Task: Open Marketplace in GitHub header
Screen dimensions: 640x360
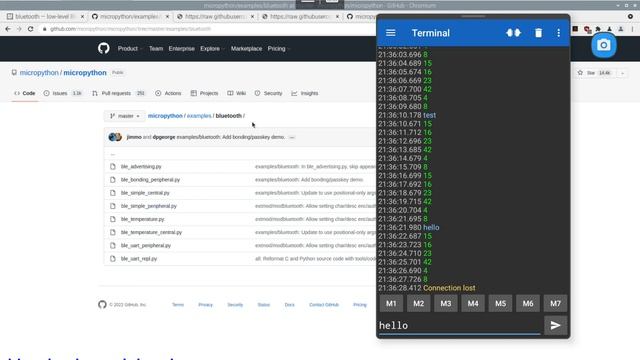Action: [x=246, y=49]
